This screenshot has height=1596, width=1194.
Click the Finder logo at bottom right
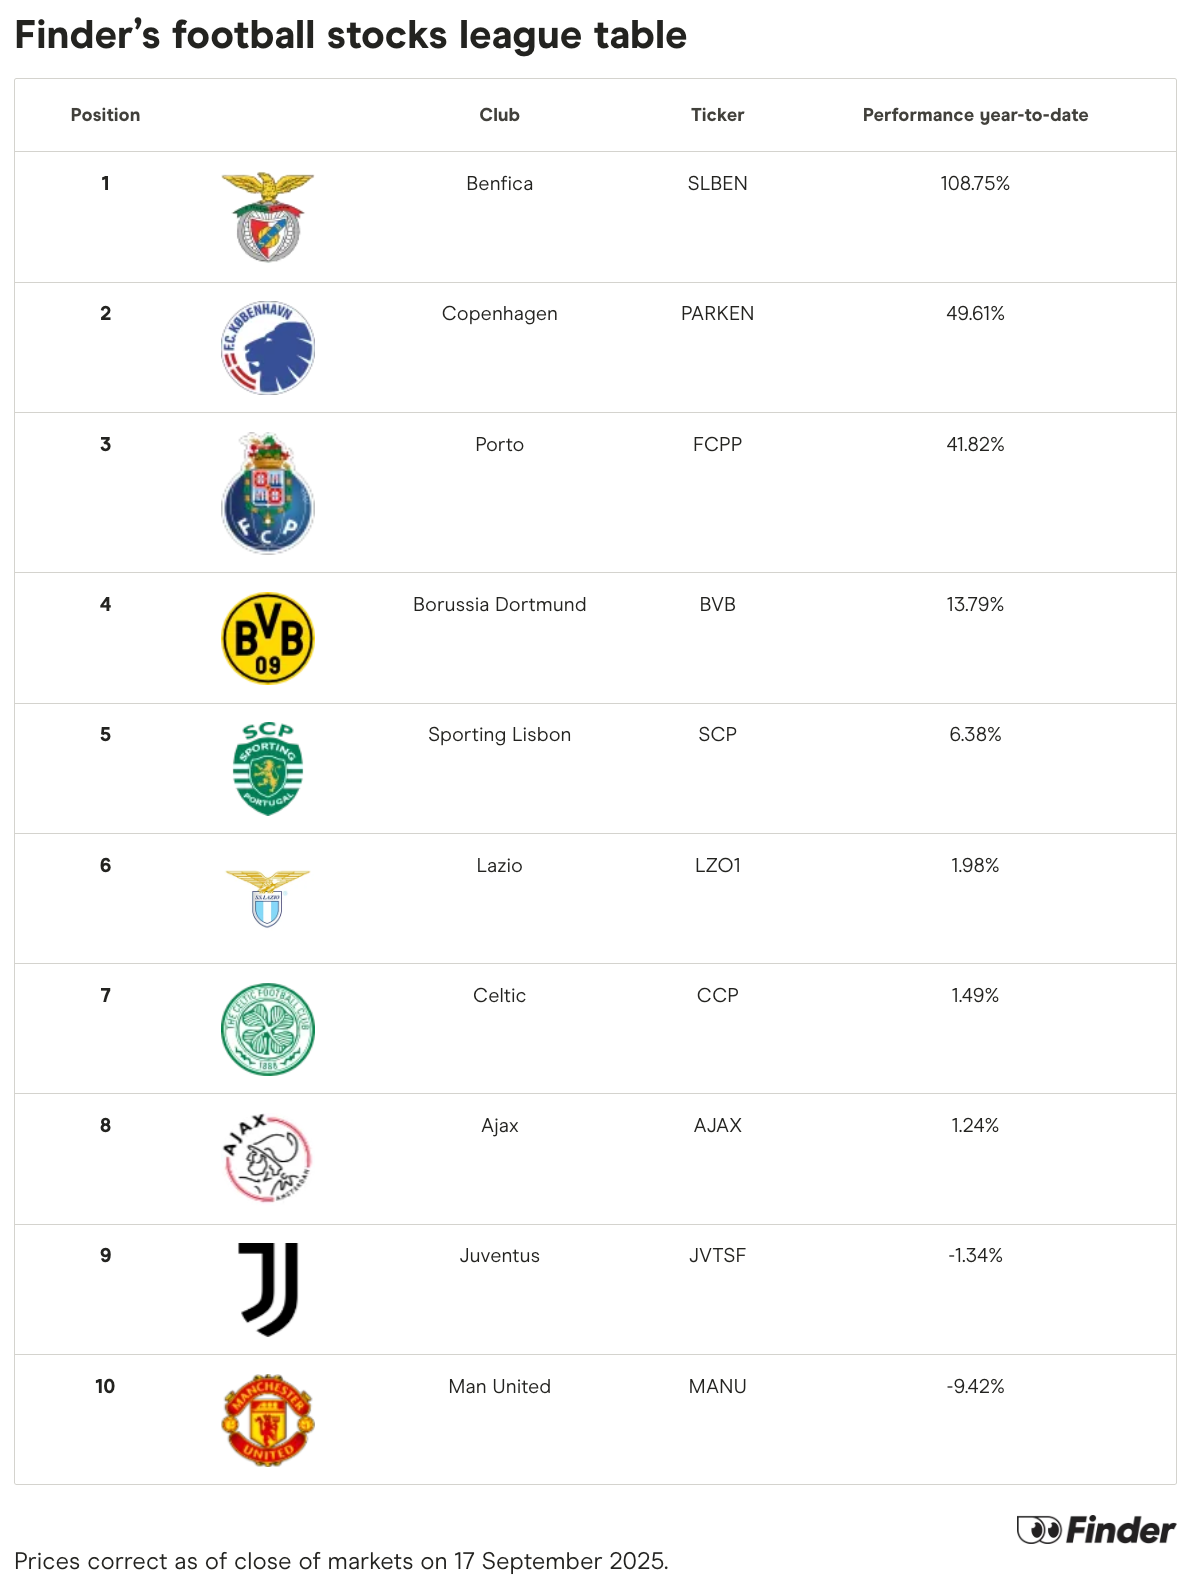[x=1096, y=1530]
